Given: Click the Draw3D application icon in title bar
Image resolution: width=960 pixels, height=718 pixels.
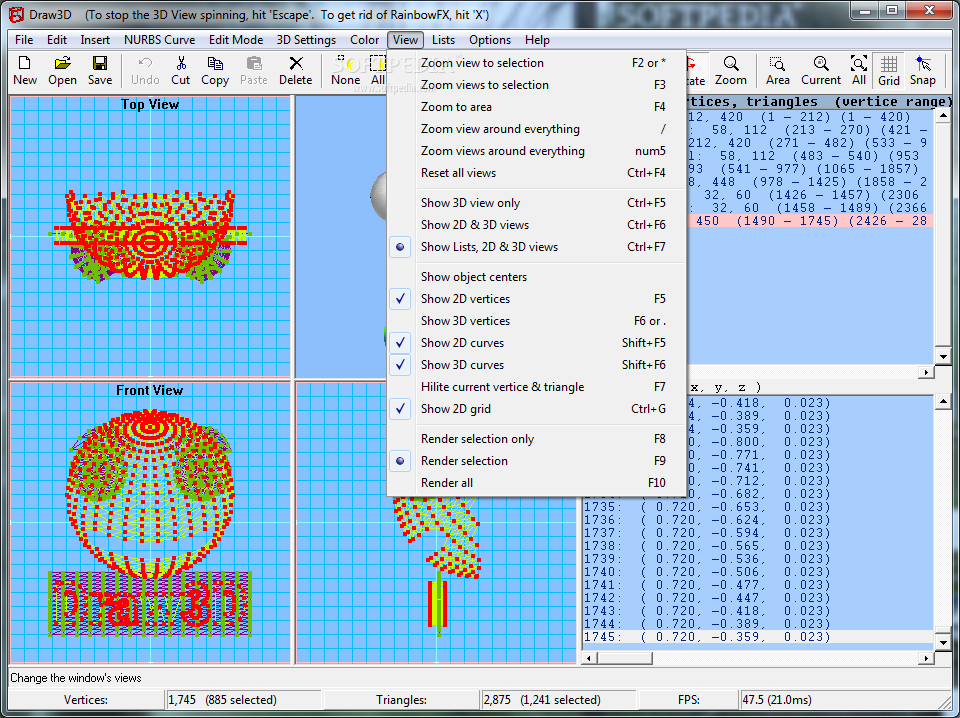Looking at the screenshot, I should 17,14.
